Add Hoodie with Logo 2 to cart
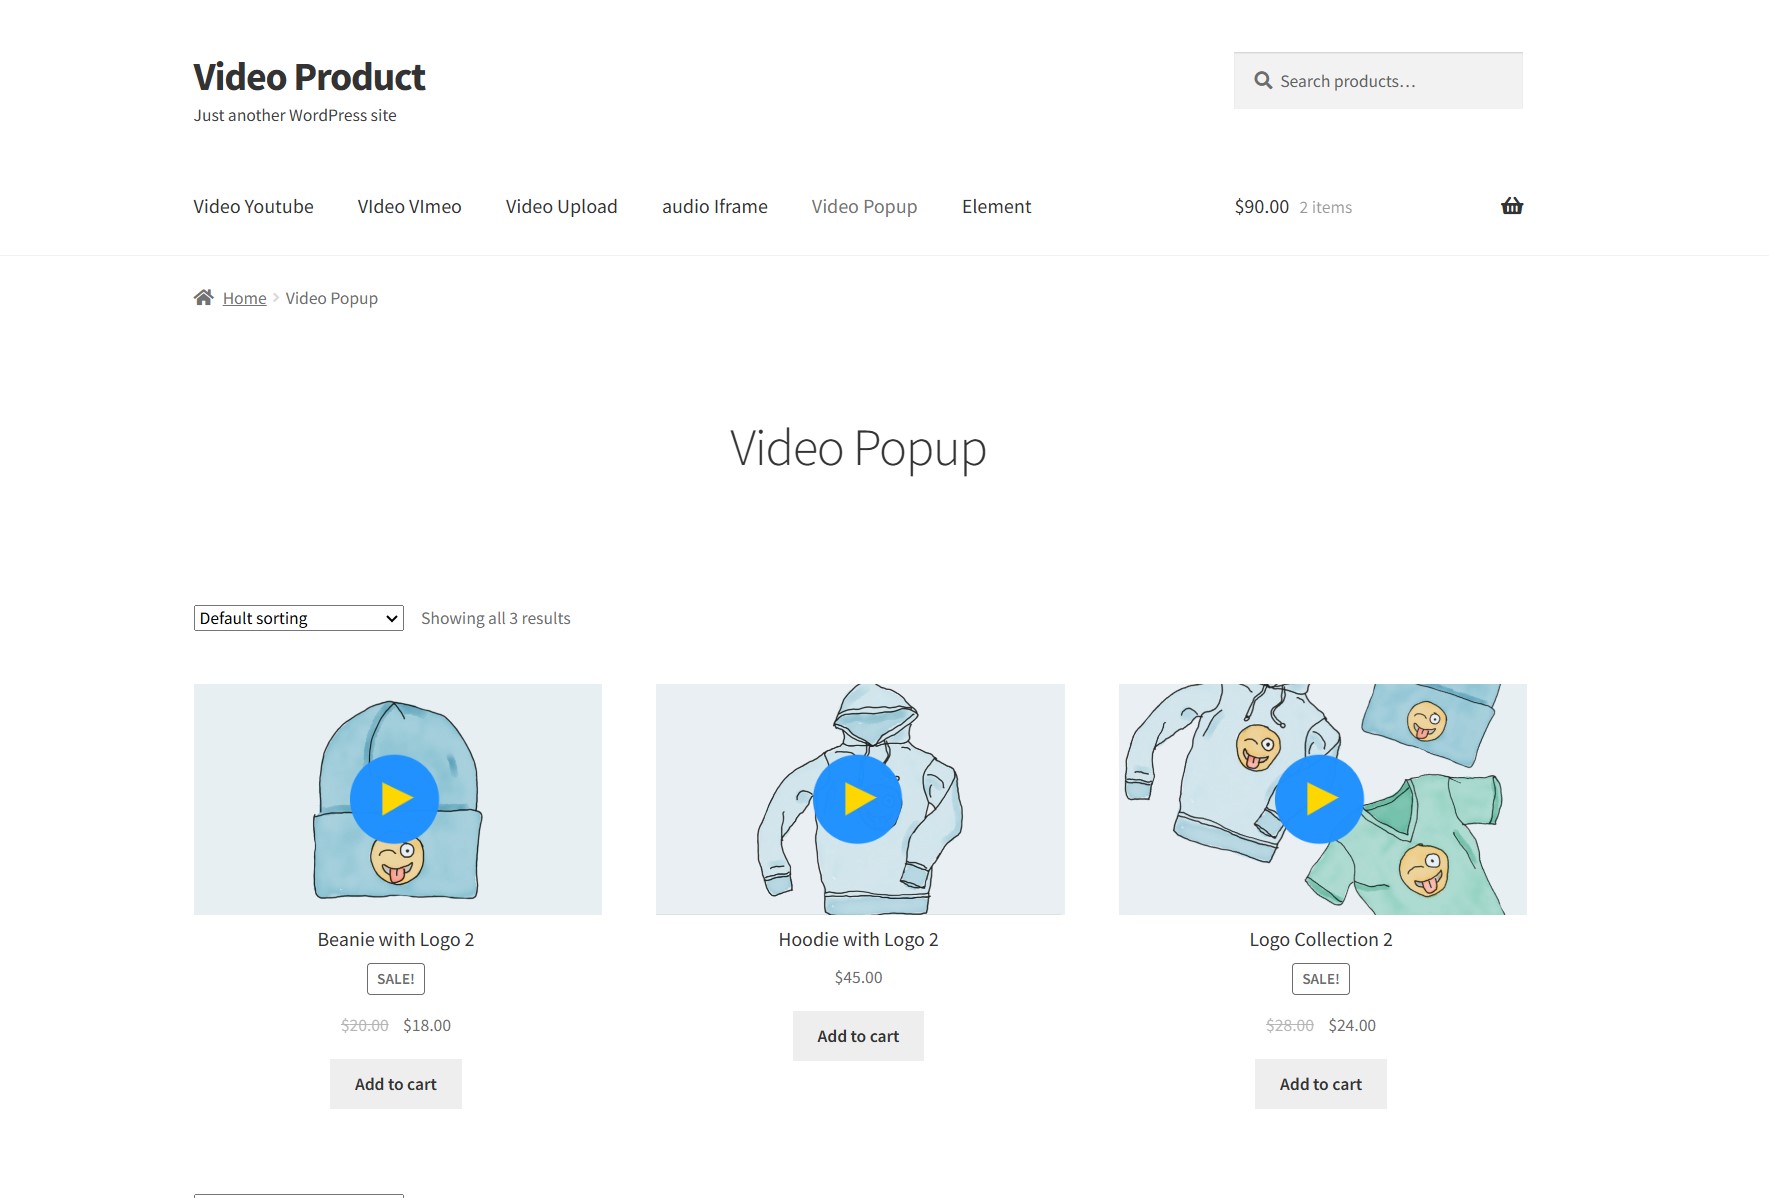Image resolution: width=1769 pixels, height=1198 pixels. pos(858,1035)
